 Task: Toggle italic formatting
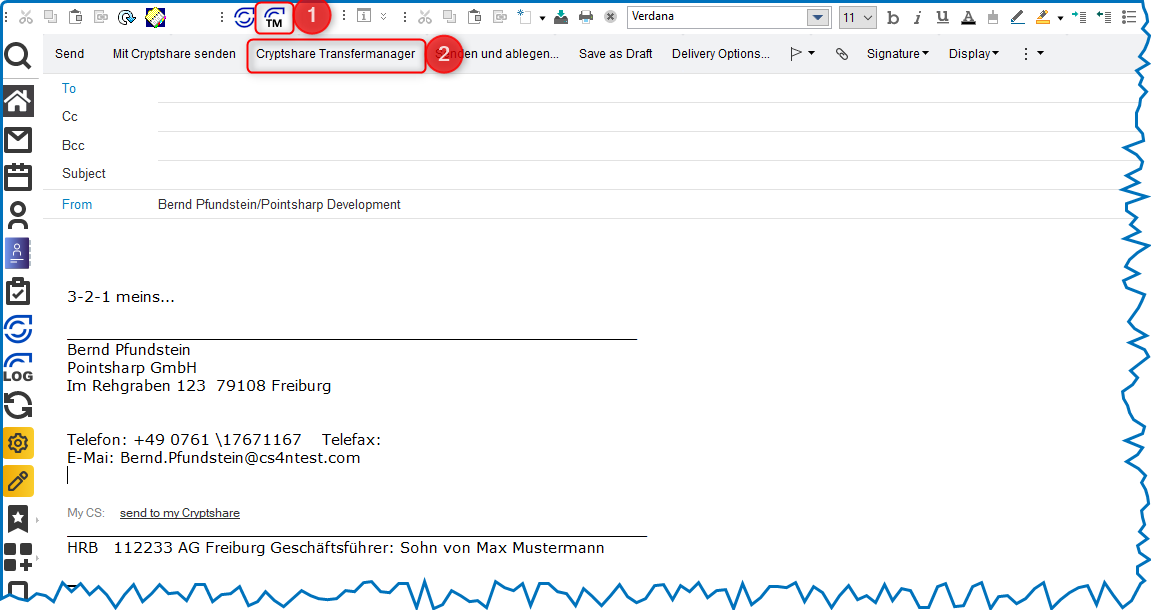pyautogui.click(x=917, y=17)
